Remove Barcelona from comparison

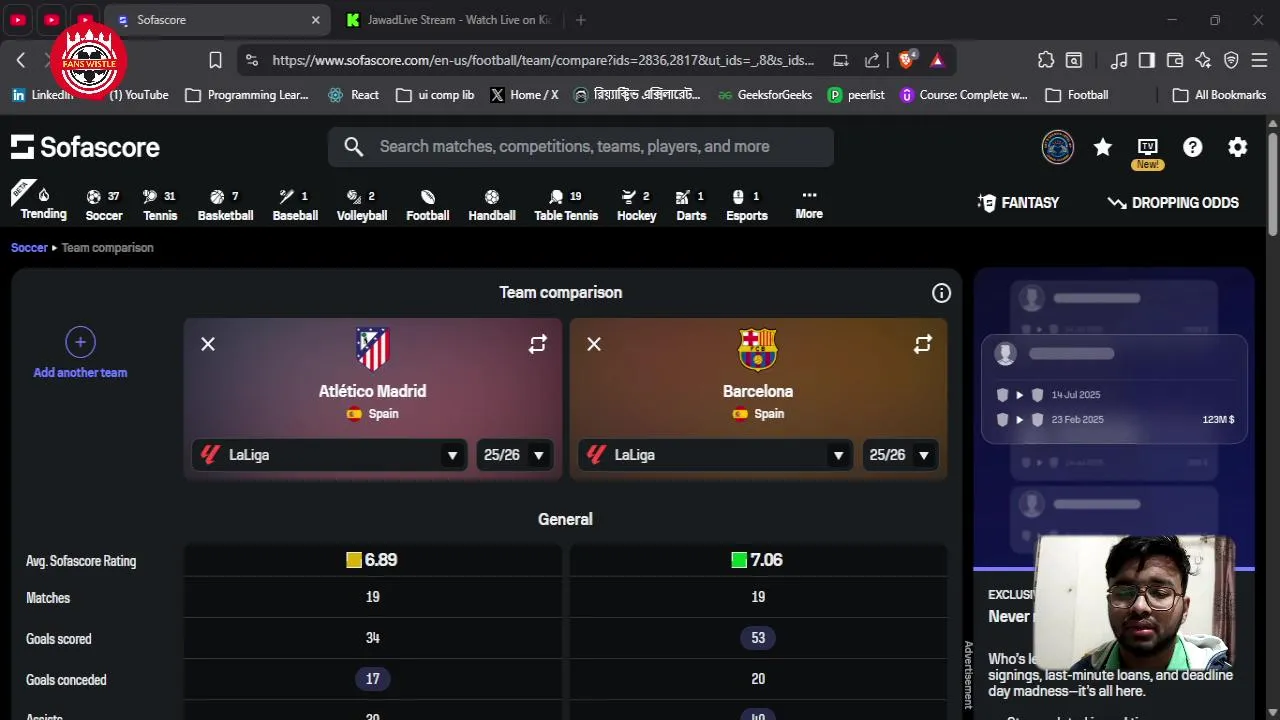point(594,344)
